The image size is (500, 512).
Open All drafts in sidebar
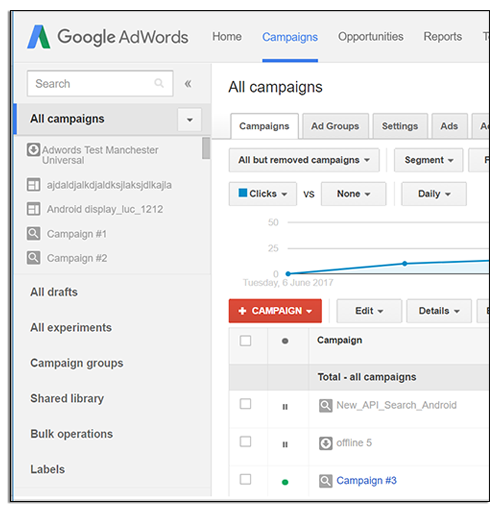tap(54, 292)
